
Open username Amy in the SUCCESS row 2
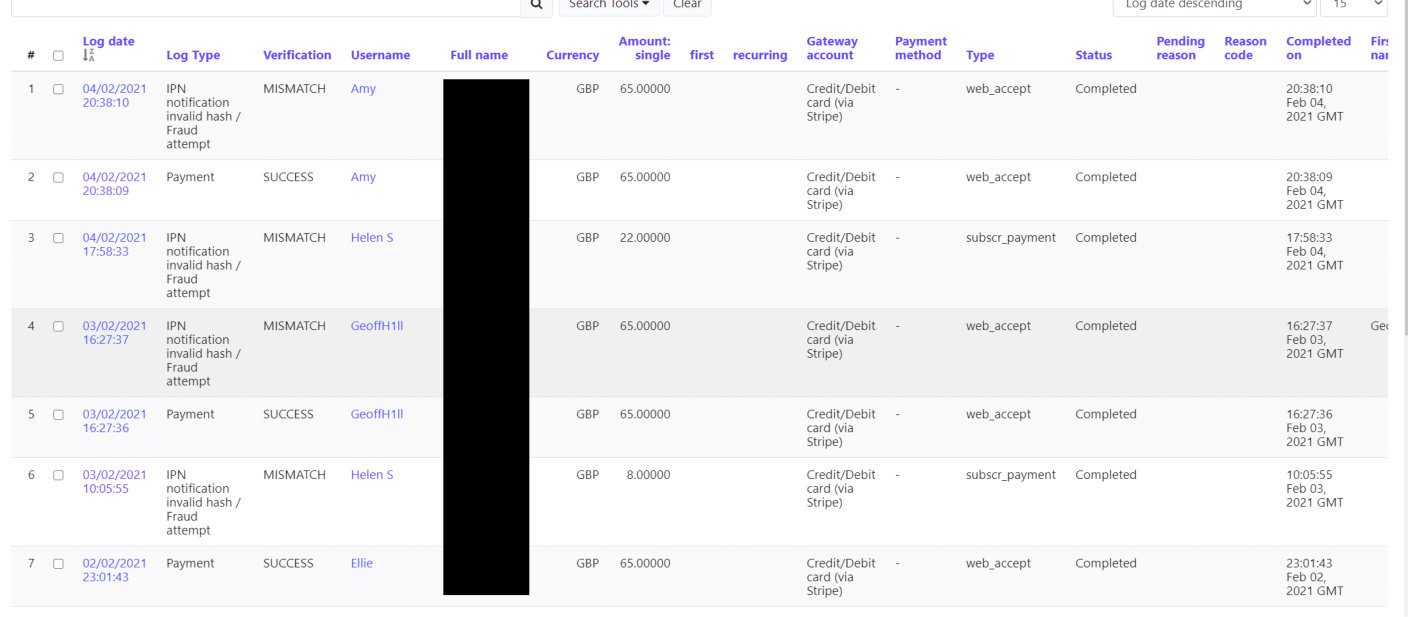[x=363, y=177]
